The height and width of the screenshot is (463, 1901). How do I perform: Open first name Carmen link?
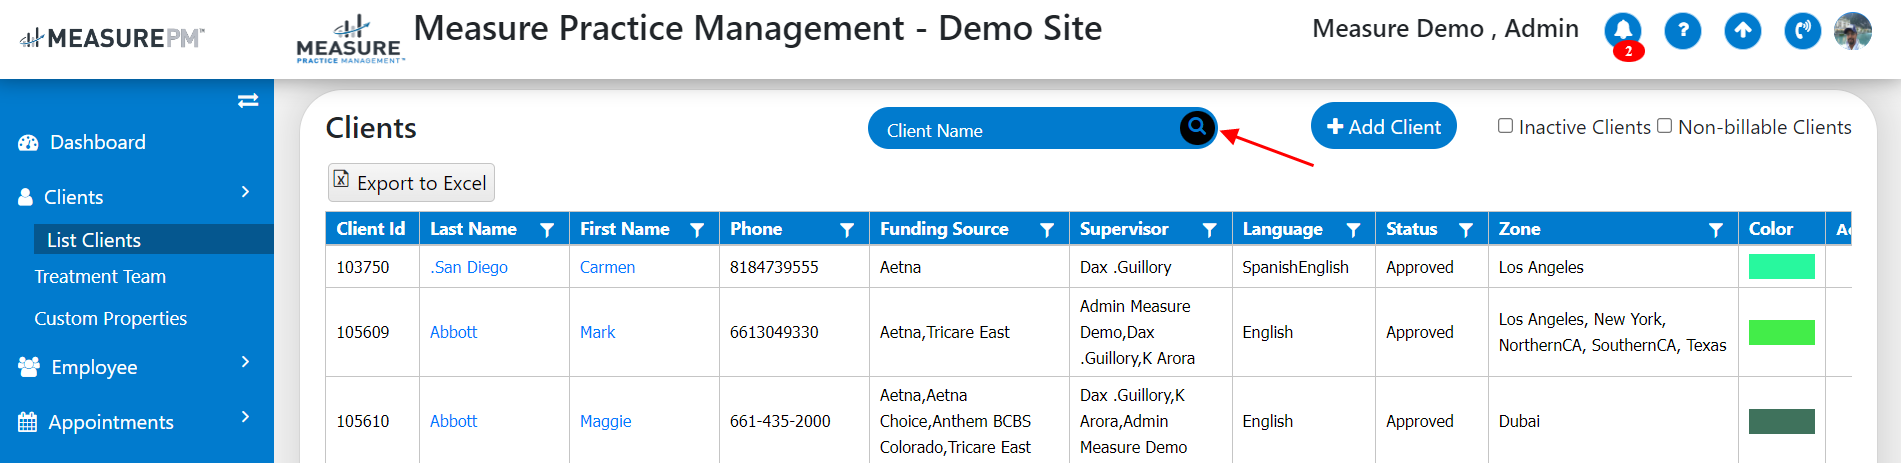coord(607,268)
